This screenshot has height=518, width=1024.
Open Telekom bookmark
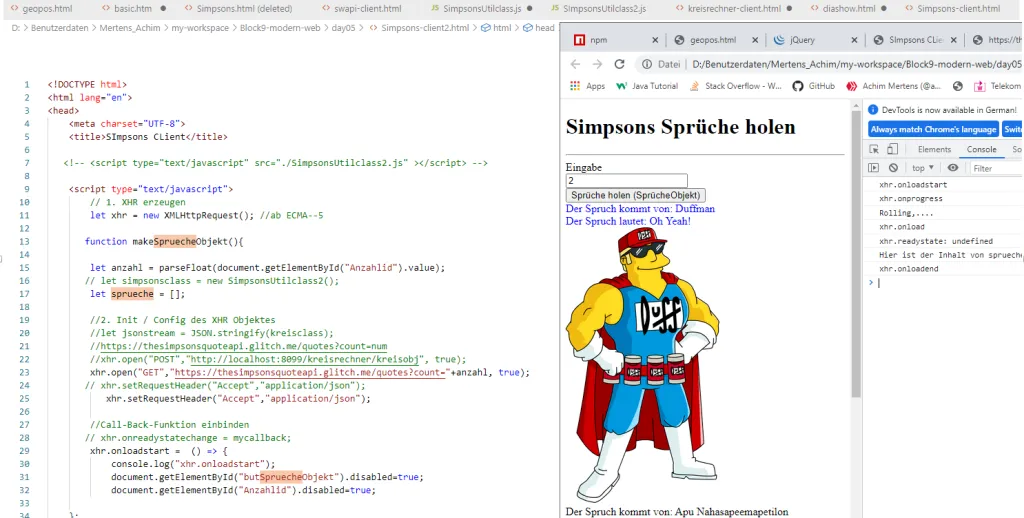click(x=997, y=86)
